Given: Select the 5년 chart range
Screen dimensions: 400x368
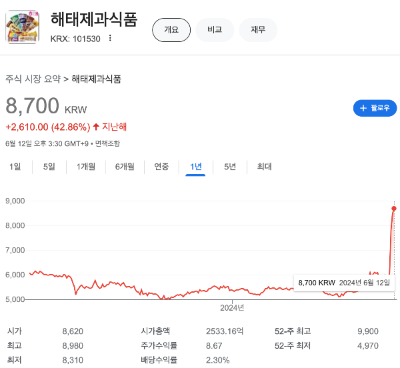Looking at the screenshot, I should (x=230, y=166).
